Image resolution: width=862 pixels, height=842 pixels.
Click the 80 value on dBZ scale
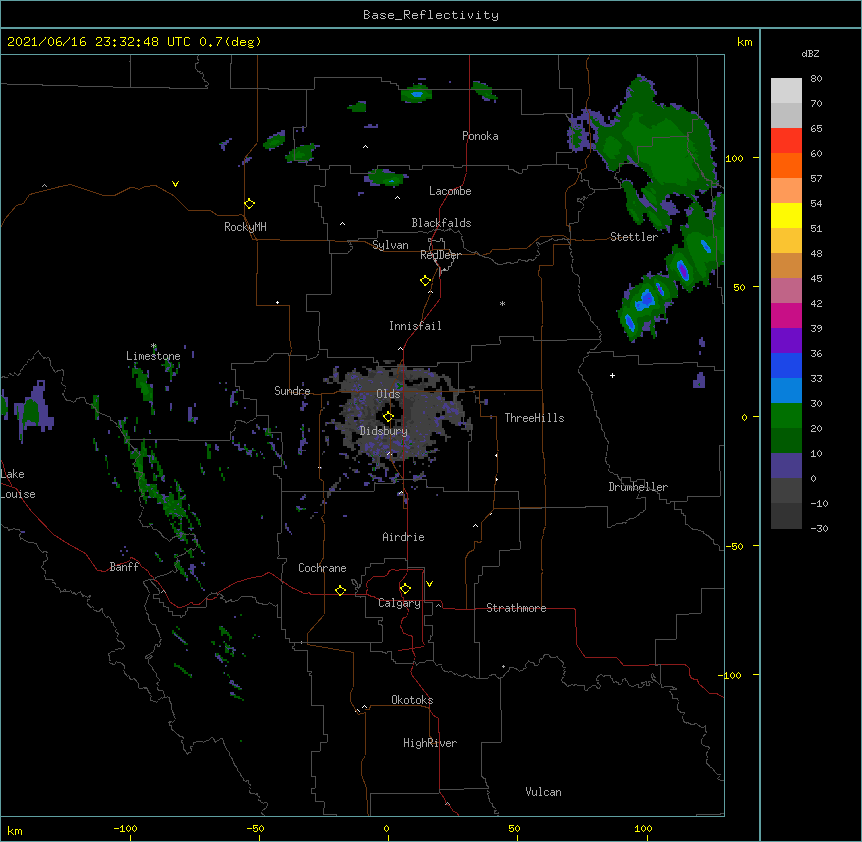[x=816, y=79]
